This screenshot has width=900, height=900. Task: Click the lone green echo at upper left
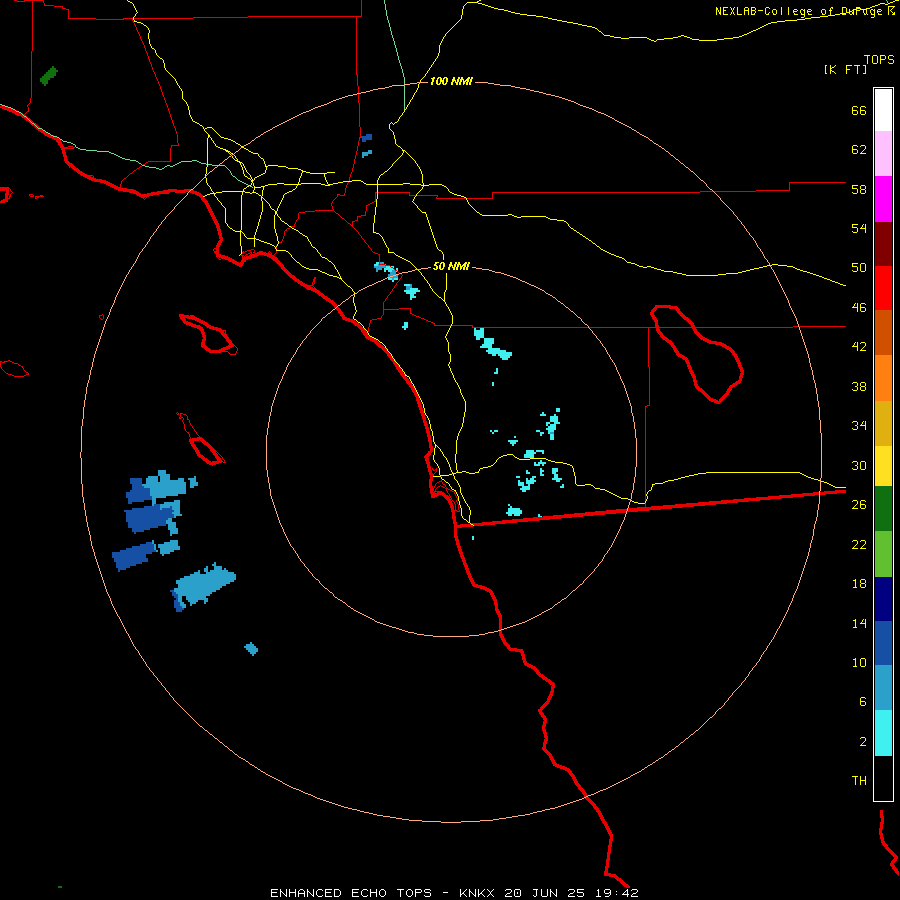[49, 76]
